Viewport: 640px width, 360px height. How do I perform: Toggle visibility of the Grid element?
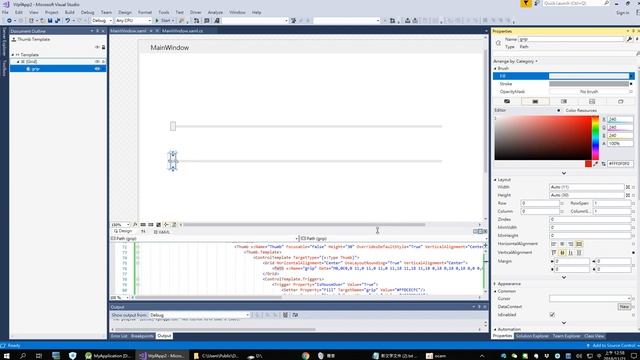[x=97, y=61]
